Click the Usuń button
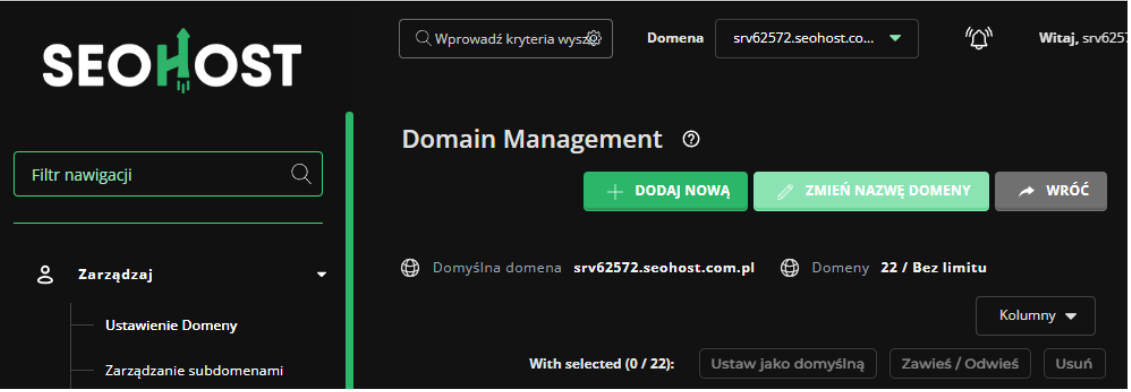Screen dimensions: 1131x392 (x=1075, y=364)
